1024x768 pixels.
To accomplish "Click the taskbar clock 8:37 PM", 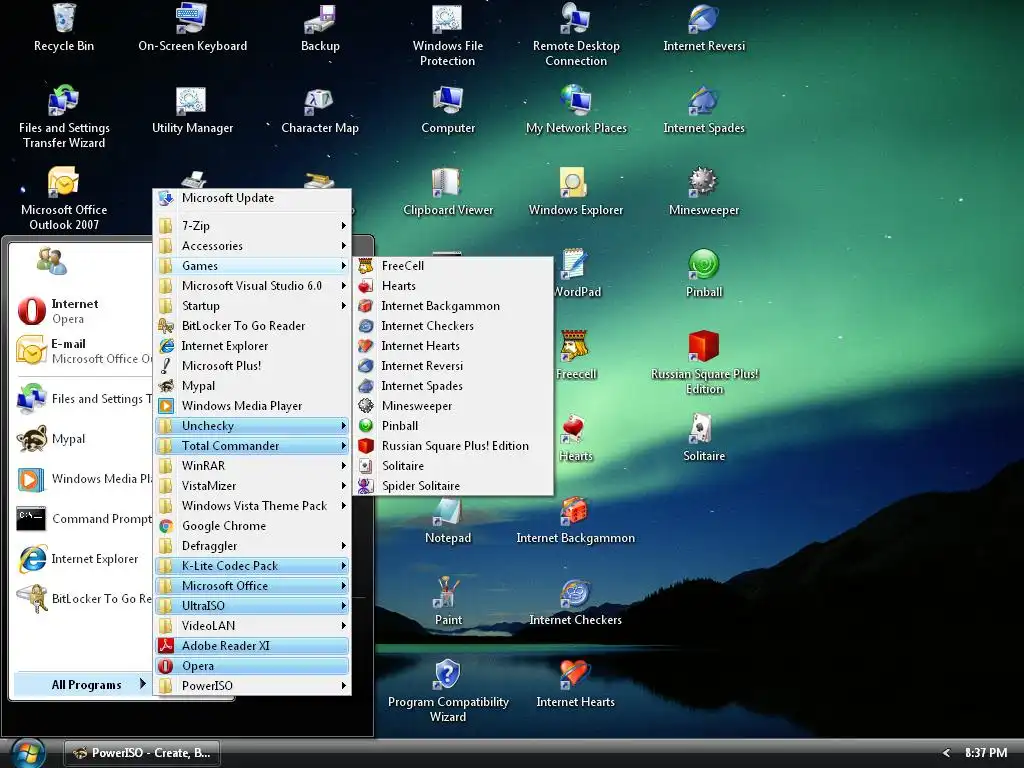I will coord(985,753).
